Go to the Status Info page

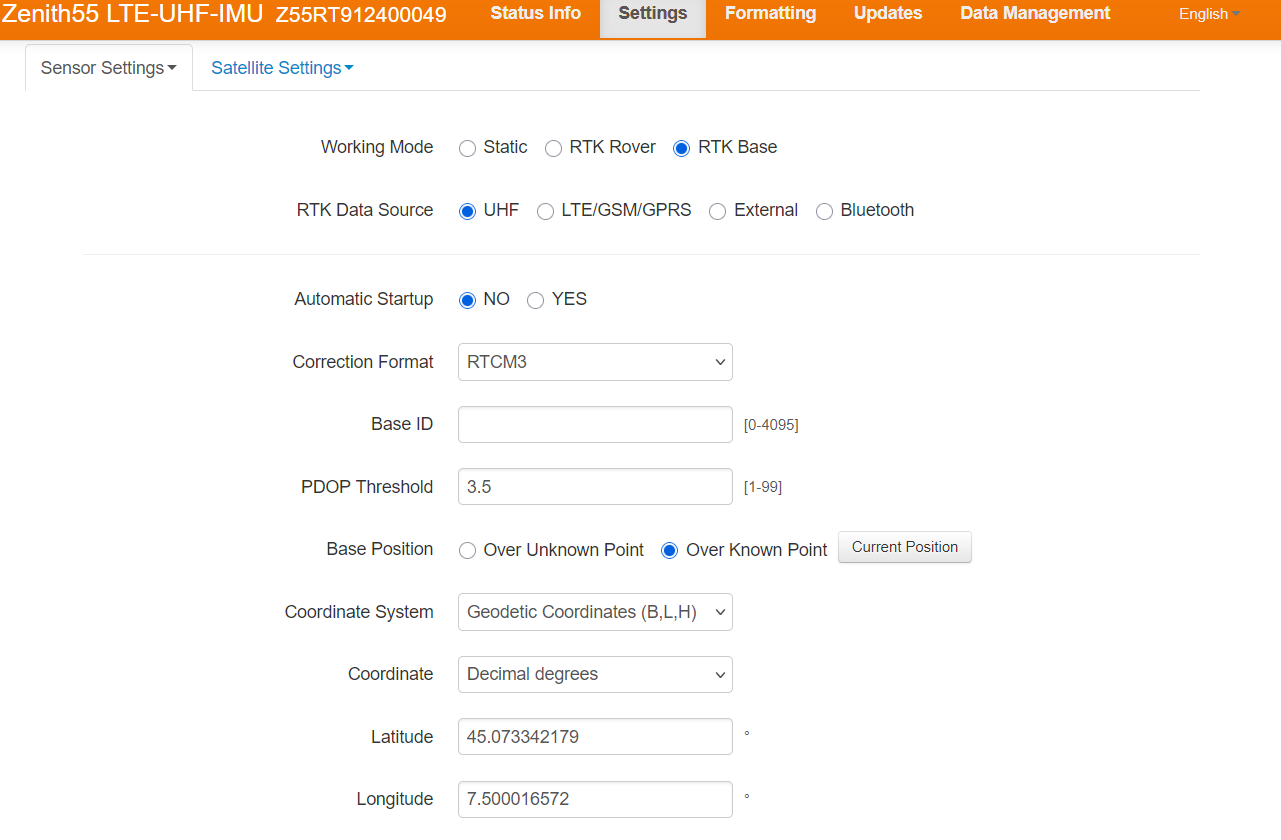pyautogui.click(x=535, y=14)
